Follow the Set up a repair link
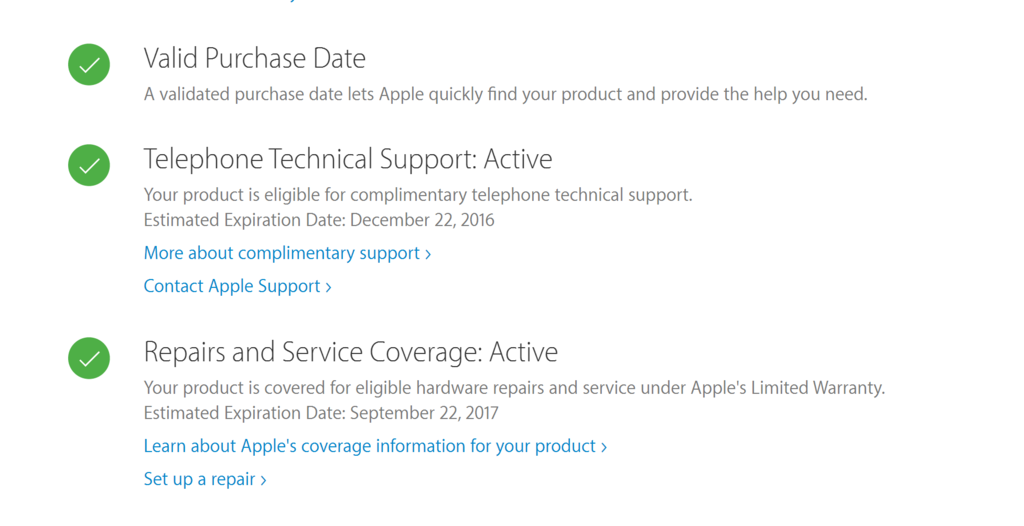Image resolution: width=1024 pixels, height=526 pixels. 205,480
